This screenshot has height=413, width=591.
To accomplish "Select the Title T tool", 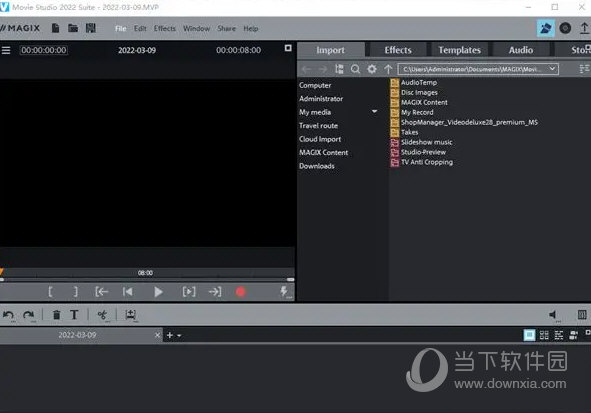I will (74, 315).
